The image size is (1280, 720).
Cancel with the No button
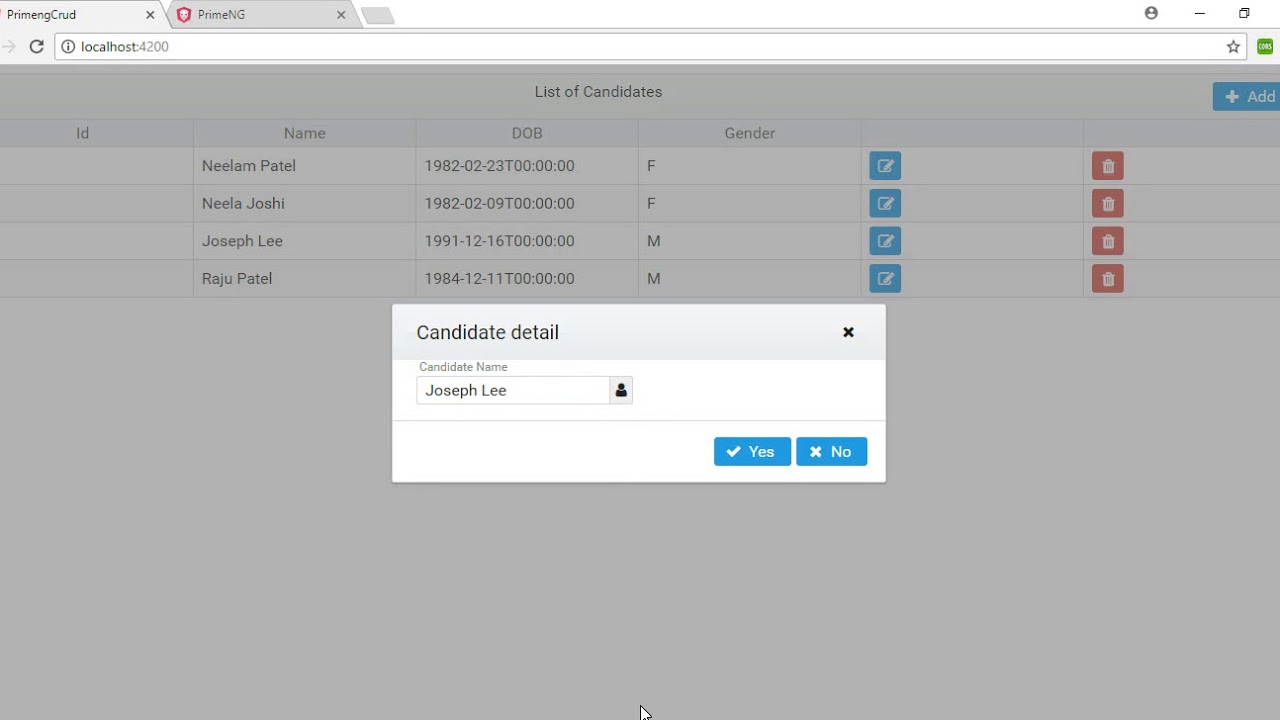pyautogui.click(x=831, y=452)
